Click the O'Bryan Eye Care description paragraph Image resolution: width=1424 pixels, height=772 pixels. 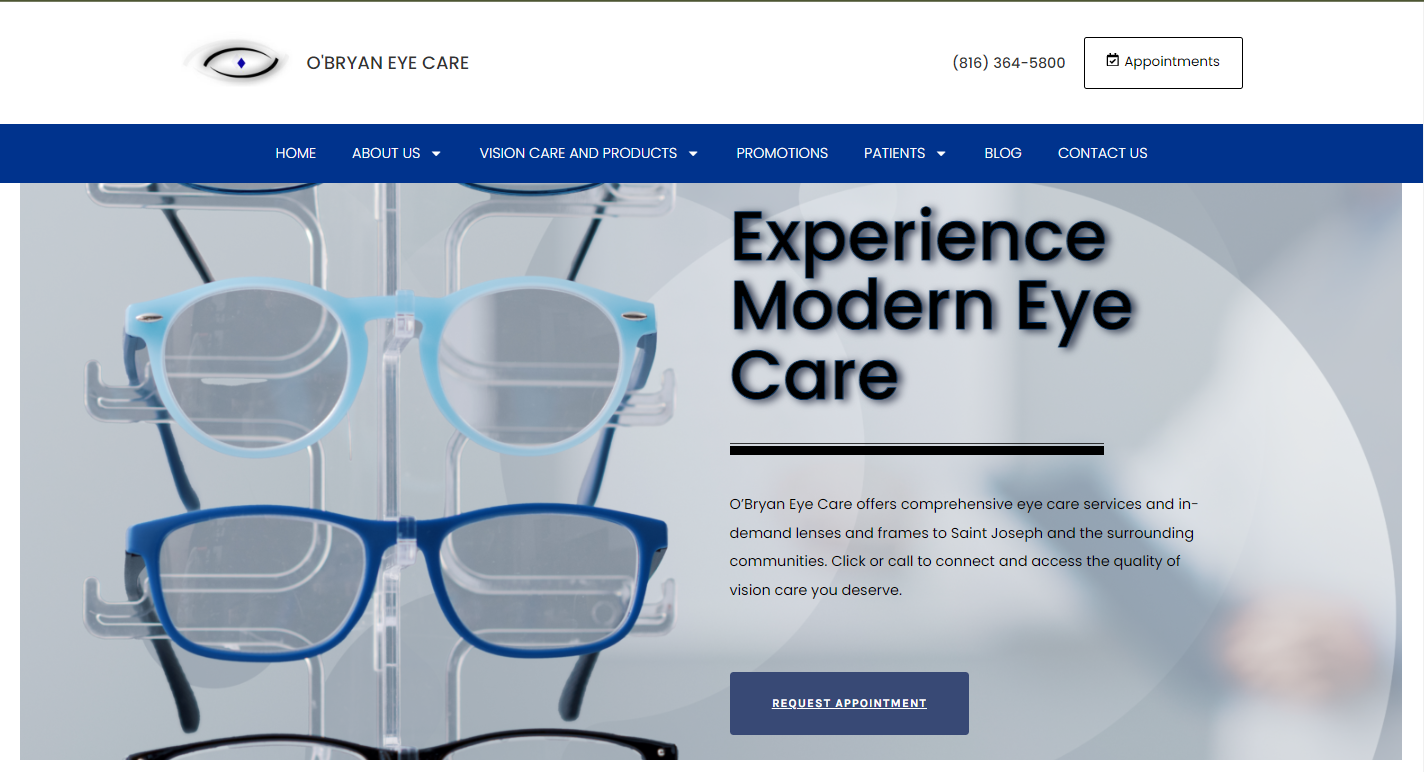coord(963,547)
